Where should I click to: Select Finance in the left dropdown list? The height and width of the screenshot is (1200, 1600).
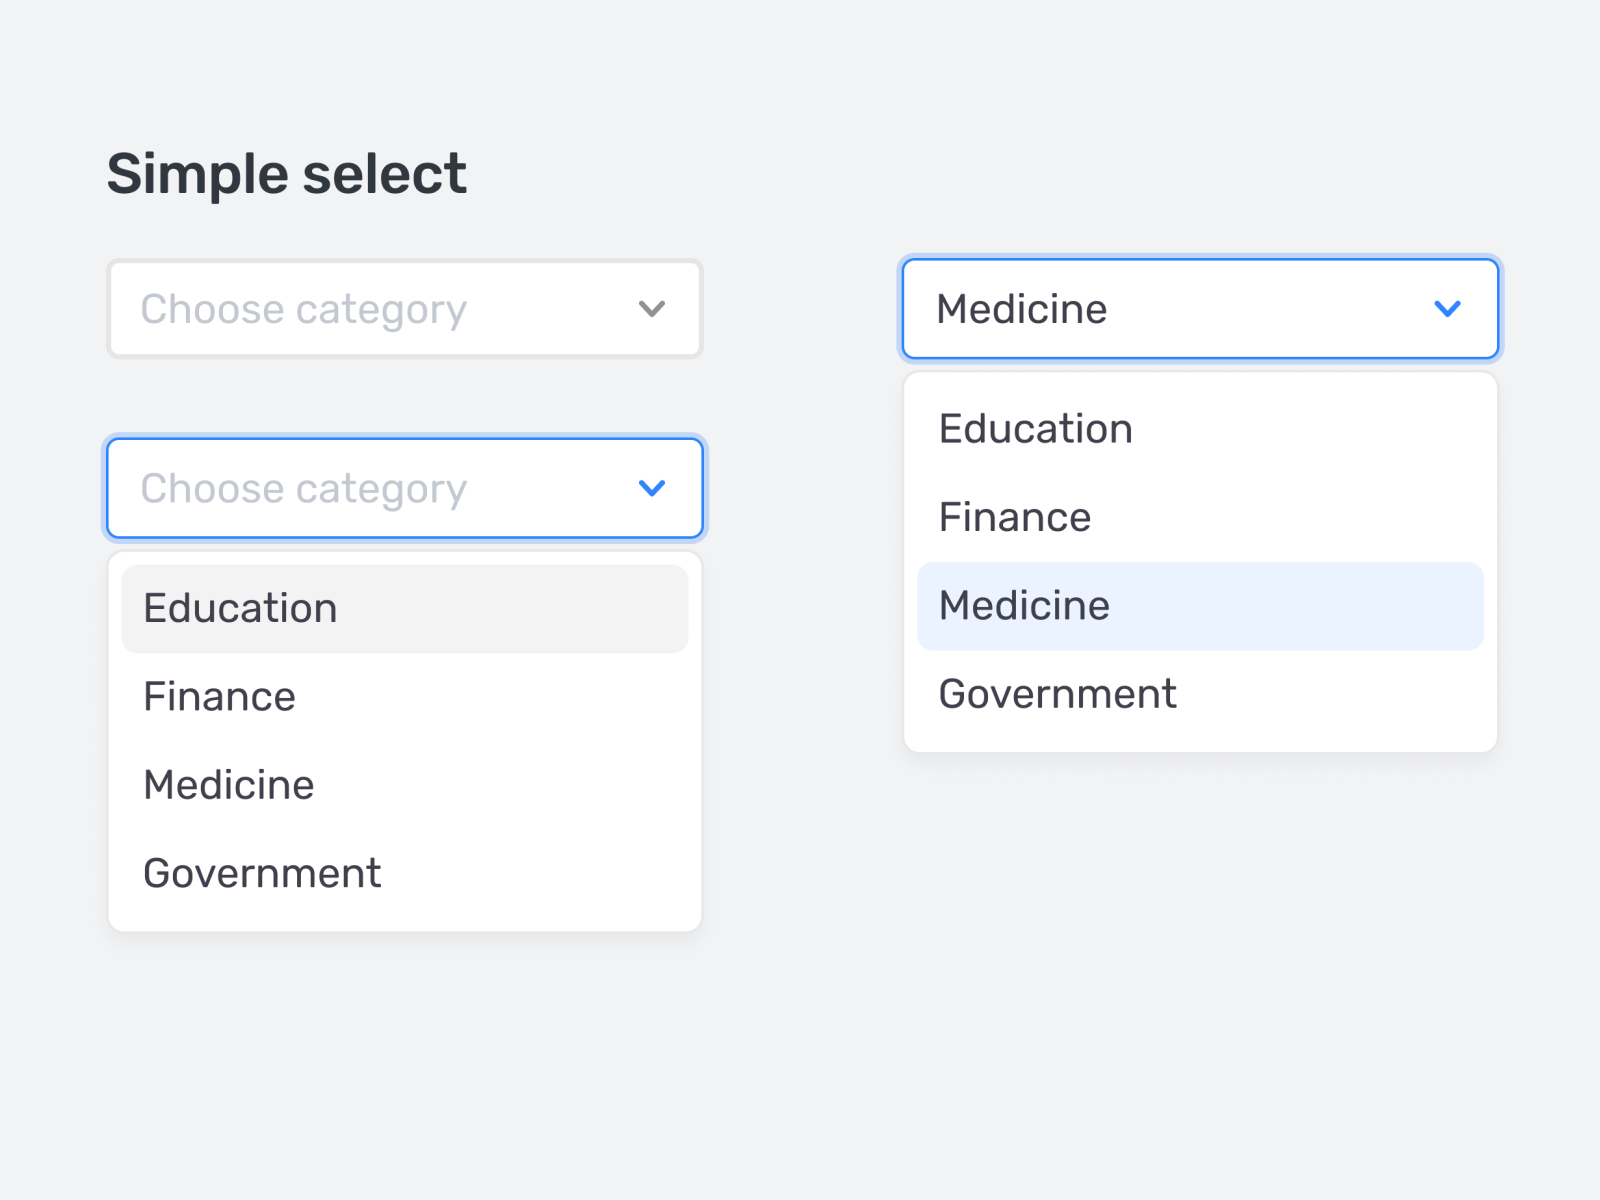coord(219,696)
